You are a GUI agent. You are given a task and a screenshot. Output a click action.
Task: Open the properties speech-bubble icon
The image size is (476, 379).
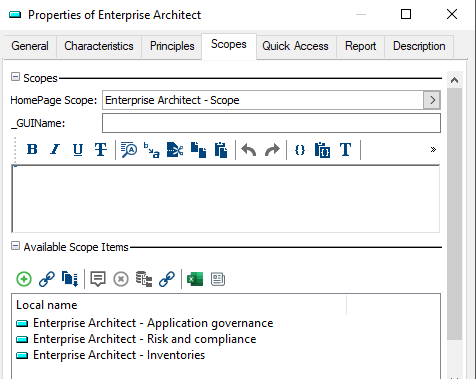pos(98,279)
